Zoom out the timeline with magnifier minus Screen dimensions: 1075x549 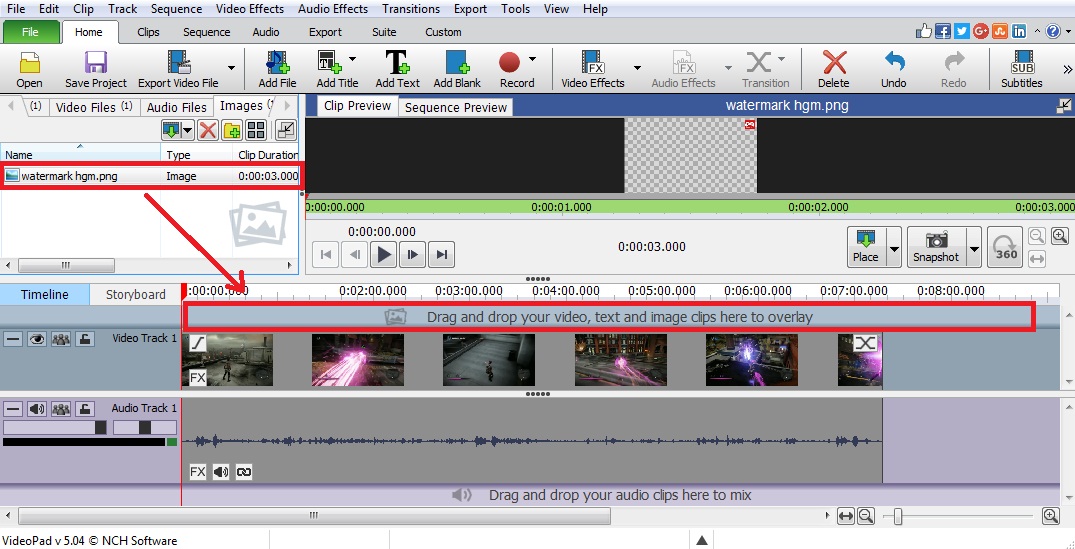click(865, 515)
